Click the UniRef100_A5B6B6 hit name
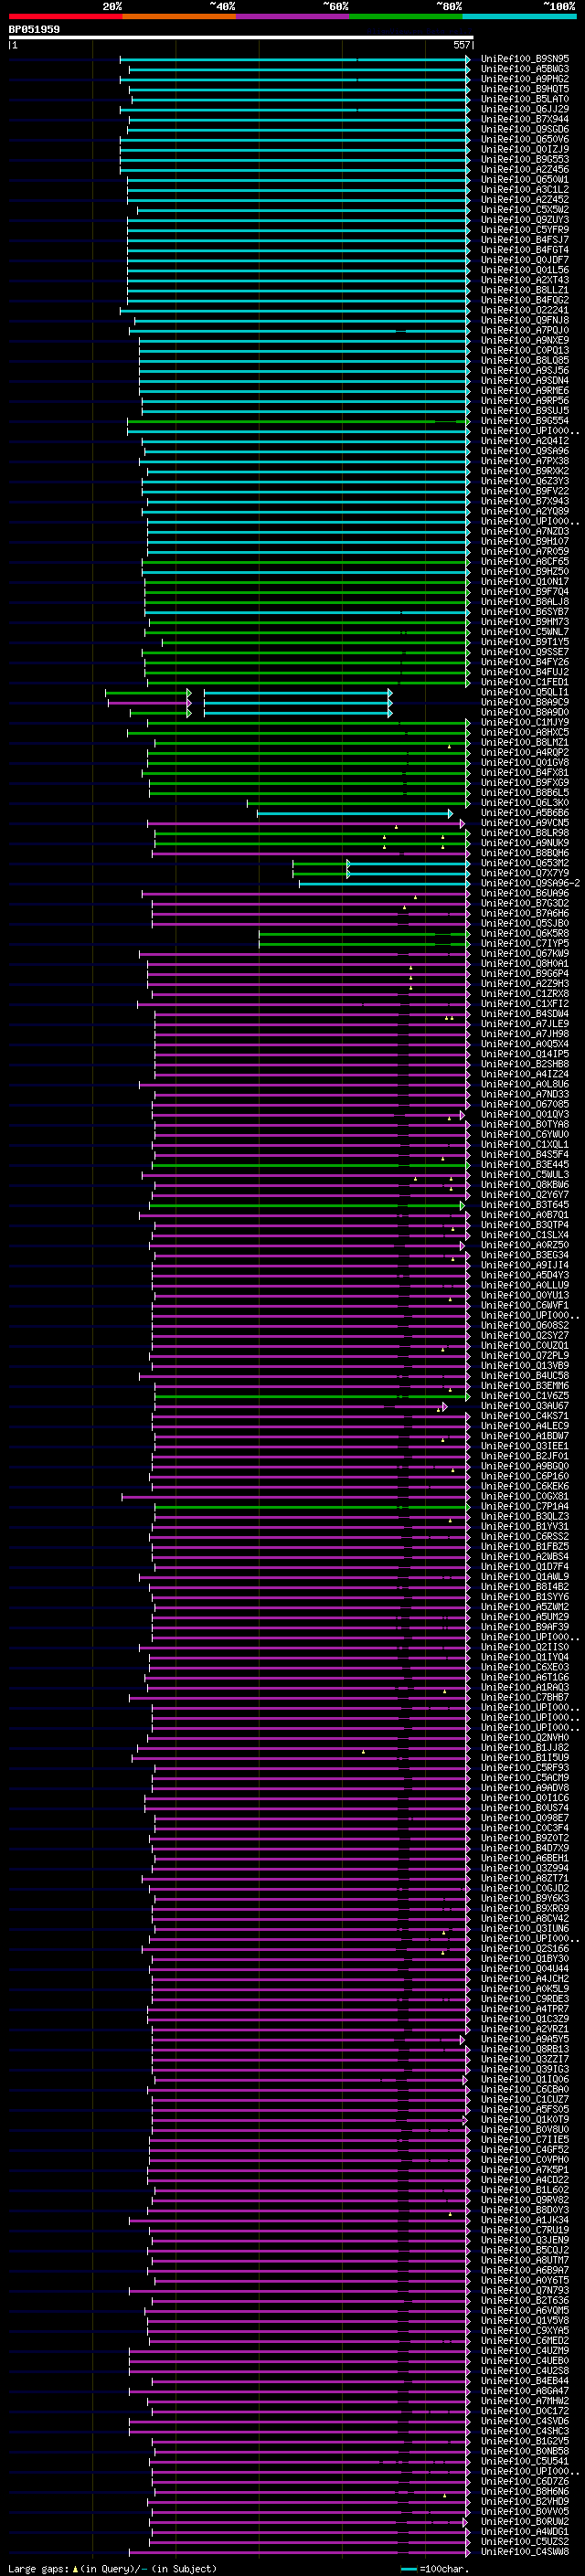 coord(525,813)
